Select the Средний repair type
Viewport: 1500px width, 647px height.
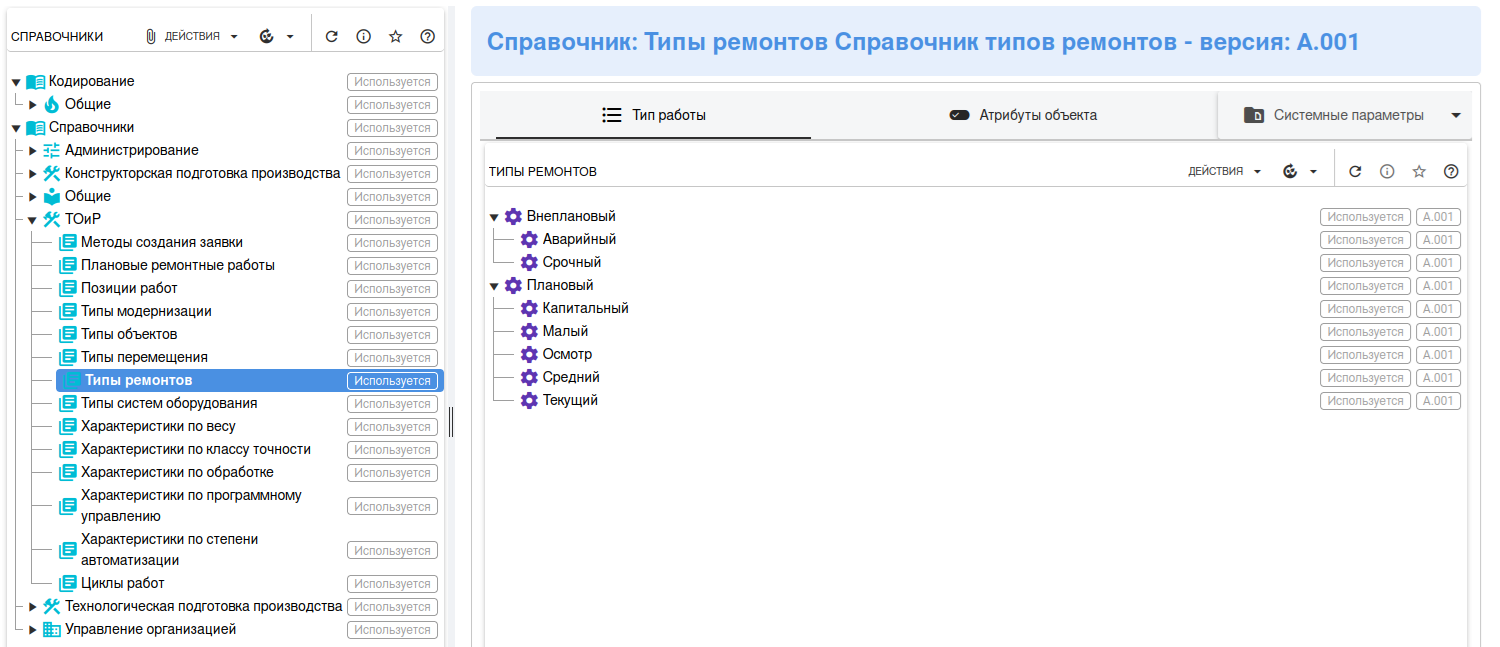[571, 377]
